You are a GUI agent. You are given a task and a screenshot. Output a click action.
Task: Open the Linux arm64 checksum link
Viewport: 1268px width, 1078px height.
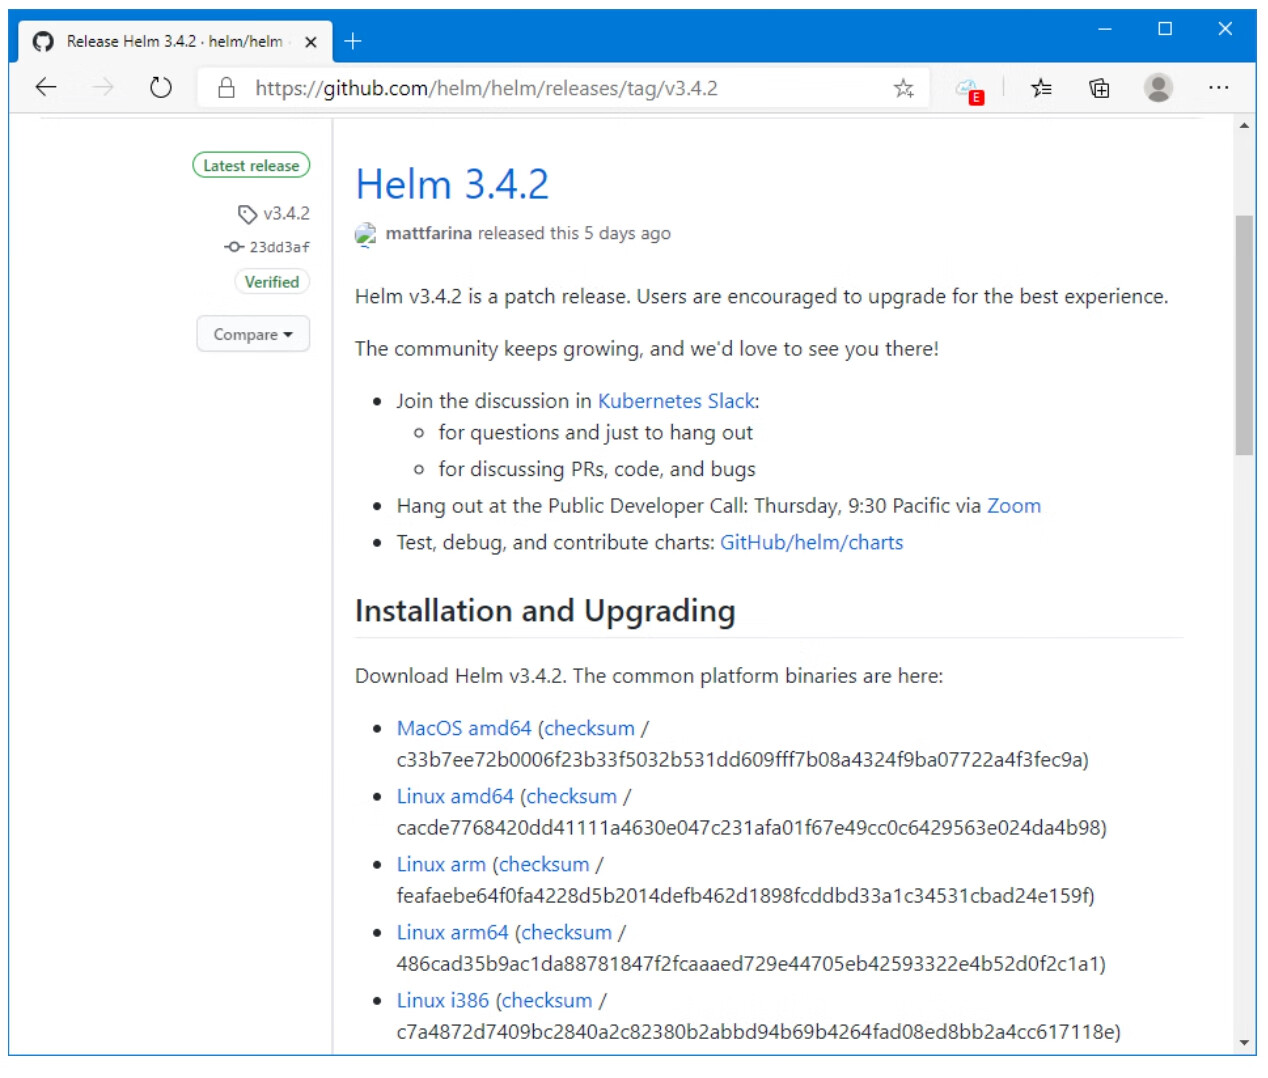tap(566, 932)
